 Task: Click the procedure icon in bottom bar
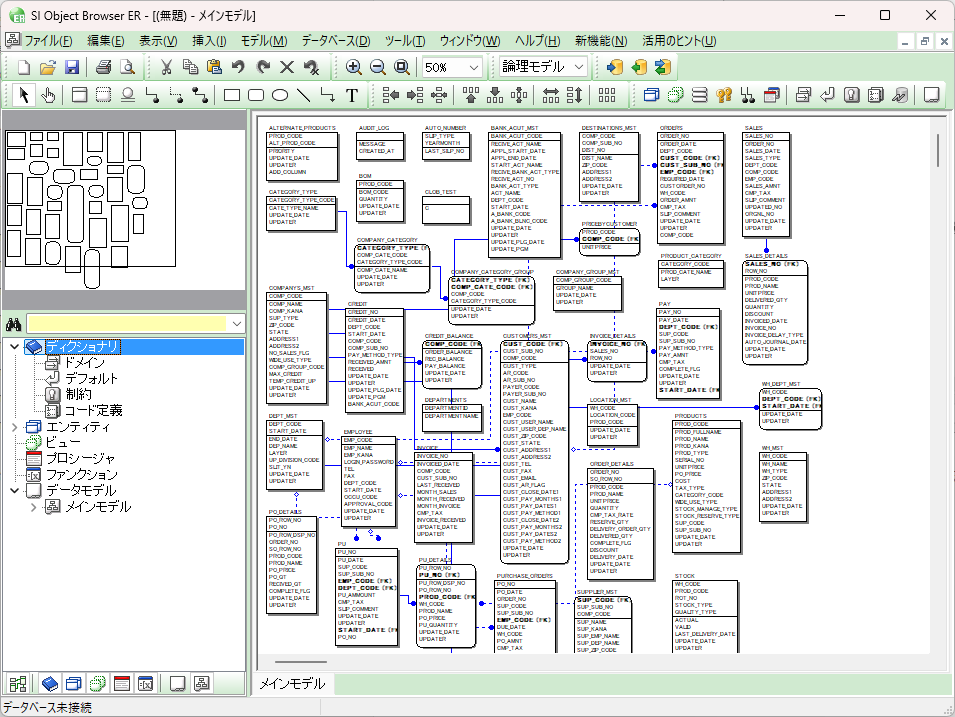pyautogui.click(x=122, y=683)
